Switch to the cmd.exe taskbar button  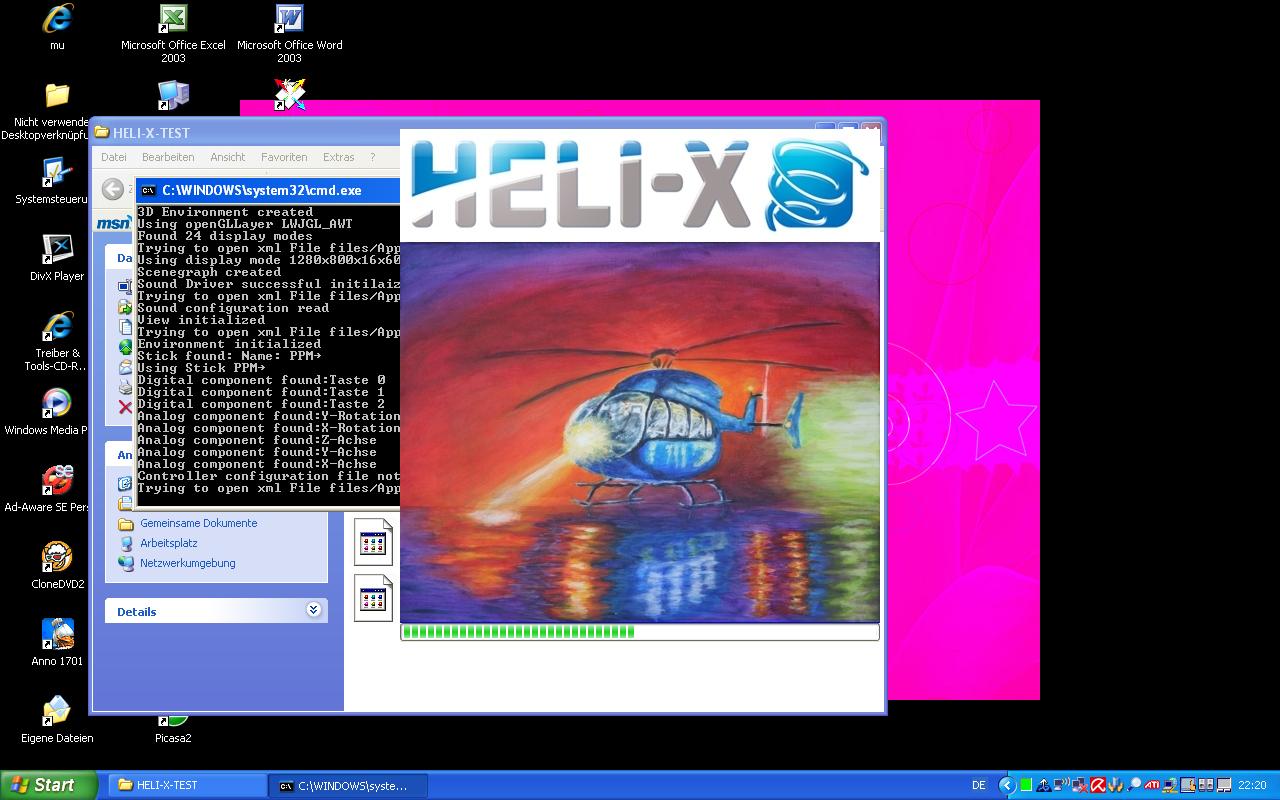click(349, 785)
